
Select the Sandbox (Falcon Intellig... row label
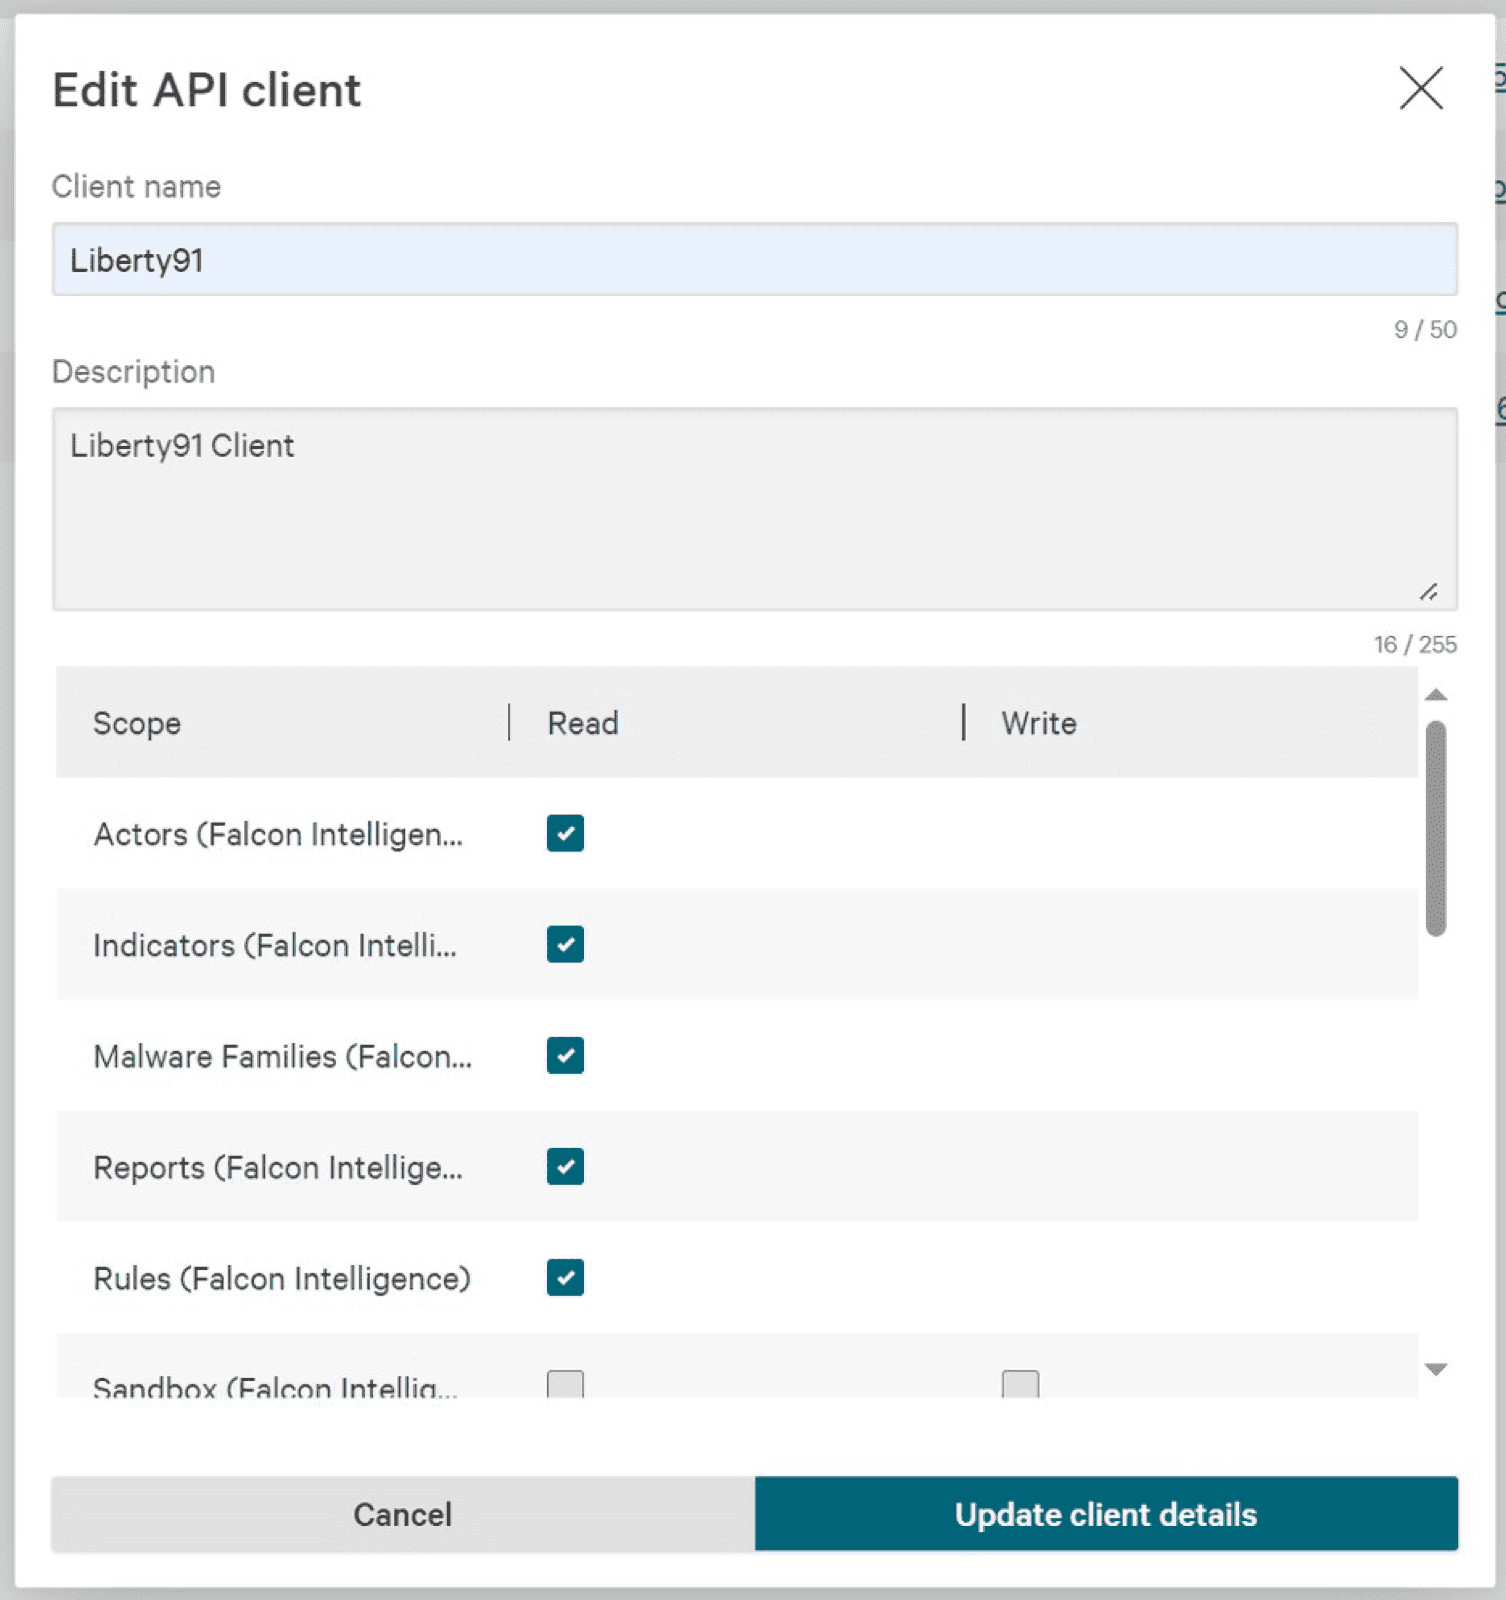275,1386
